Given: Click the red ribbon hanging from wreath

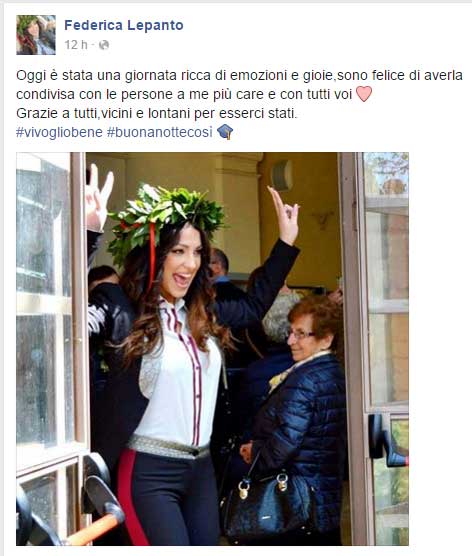Looking at the screenshot, I should (152, 255).
